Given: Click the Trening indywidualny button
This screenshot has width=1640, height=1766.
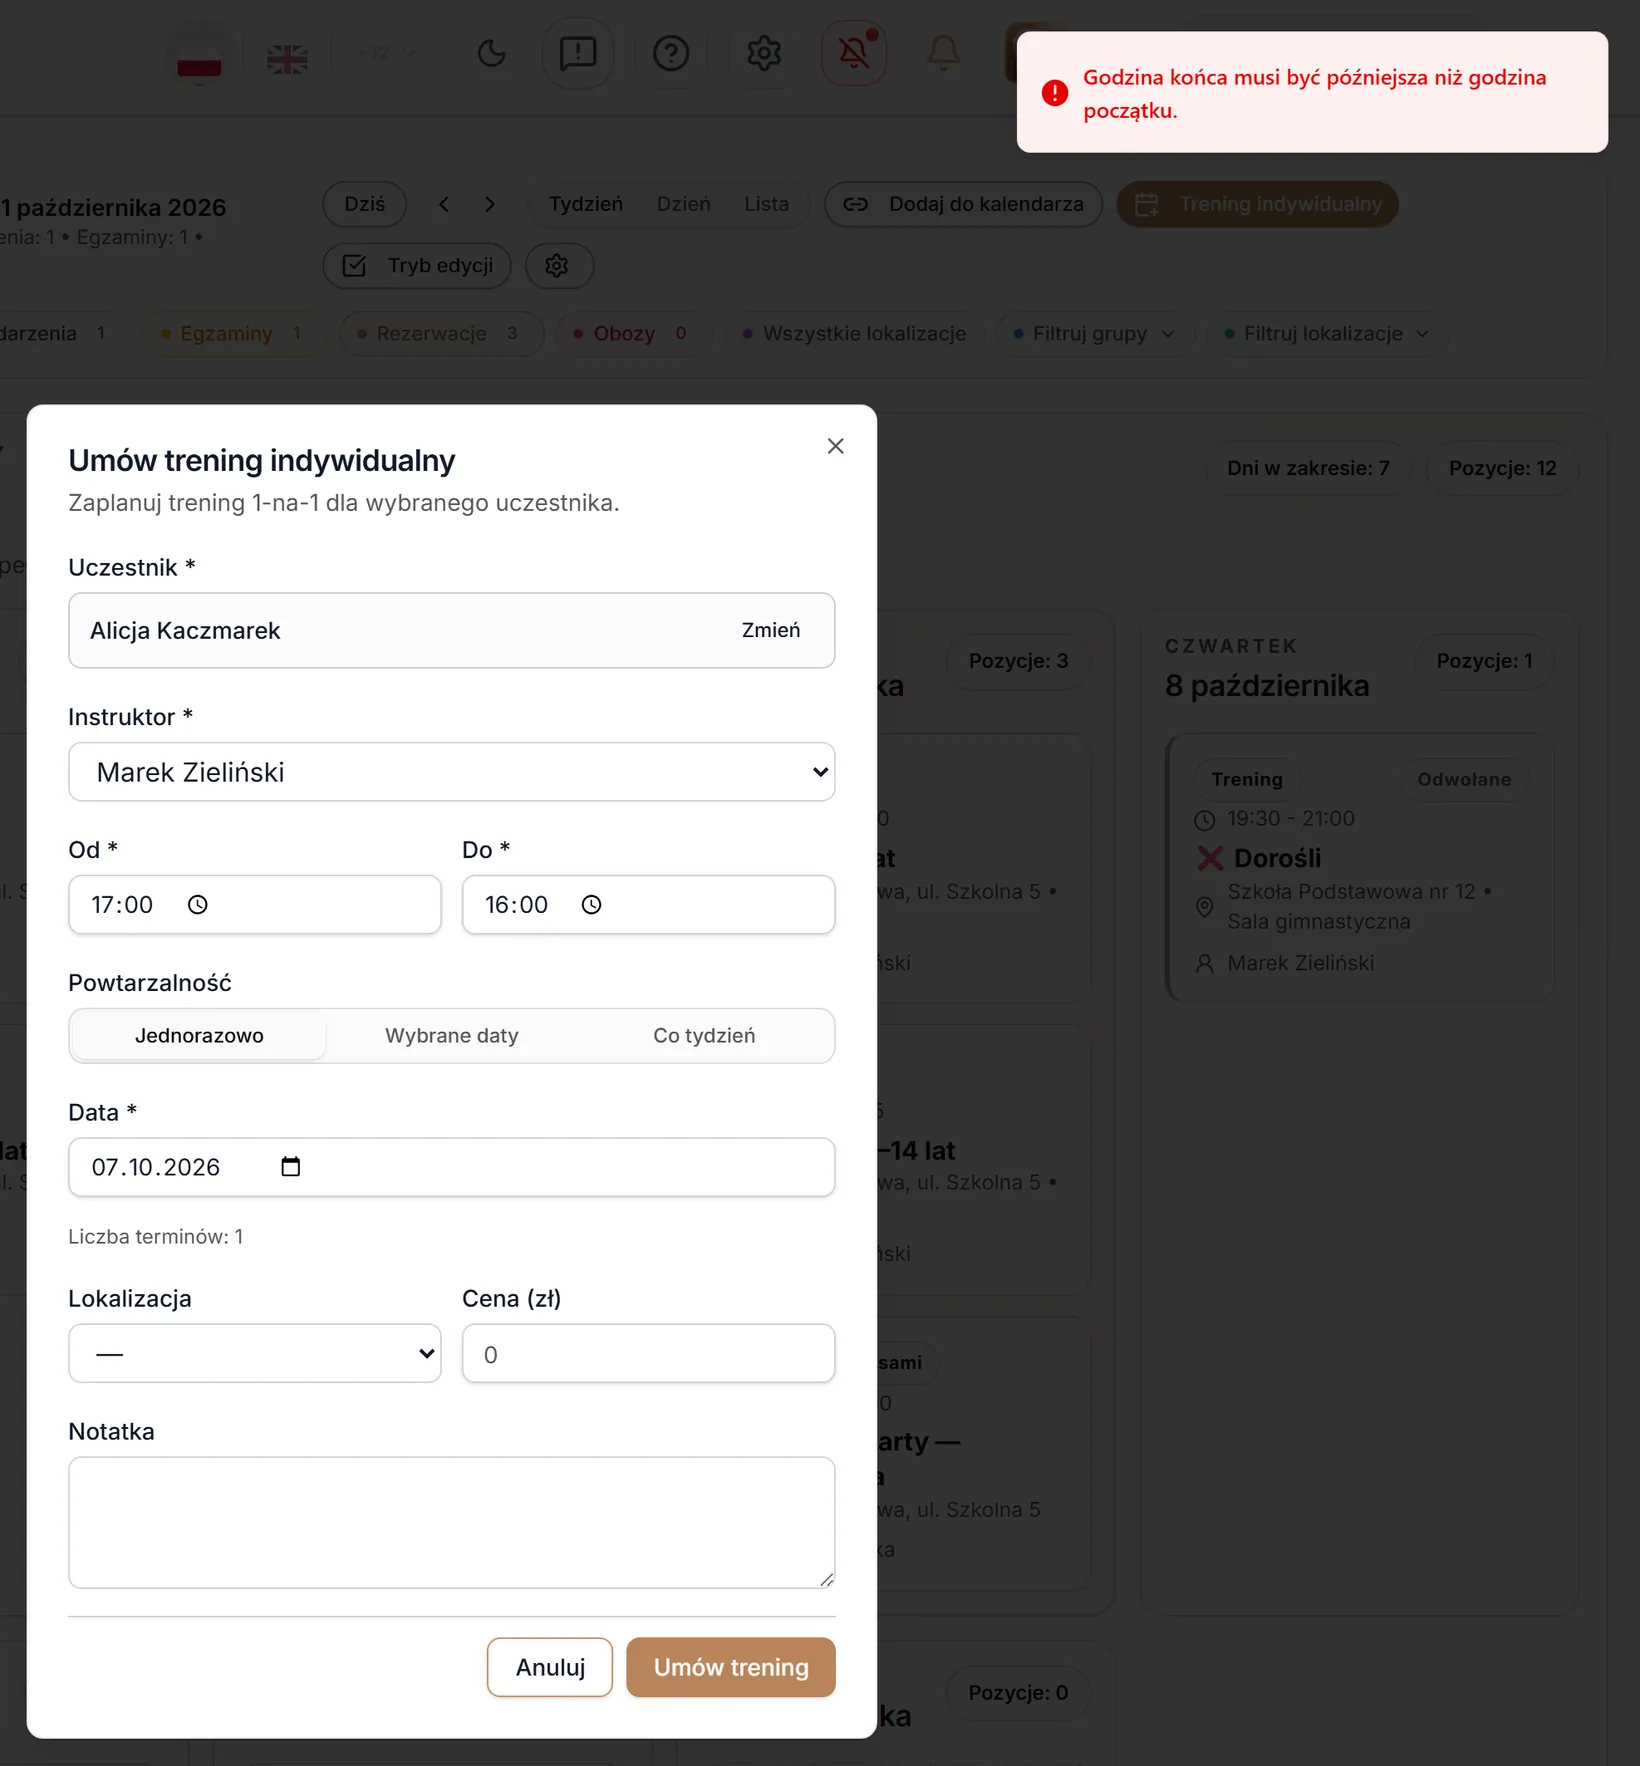Looking at the screenshot, I should (x=1258, y=204).
